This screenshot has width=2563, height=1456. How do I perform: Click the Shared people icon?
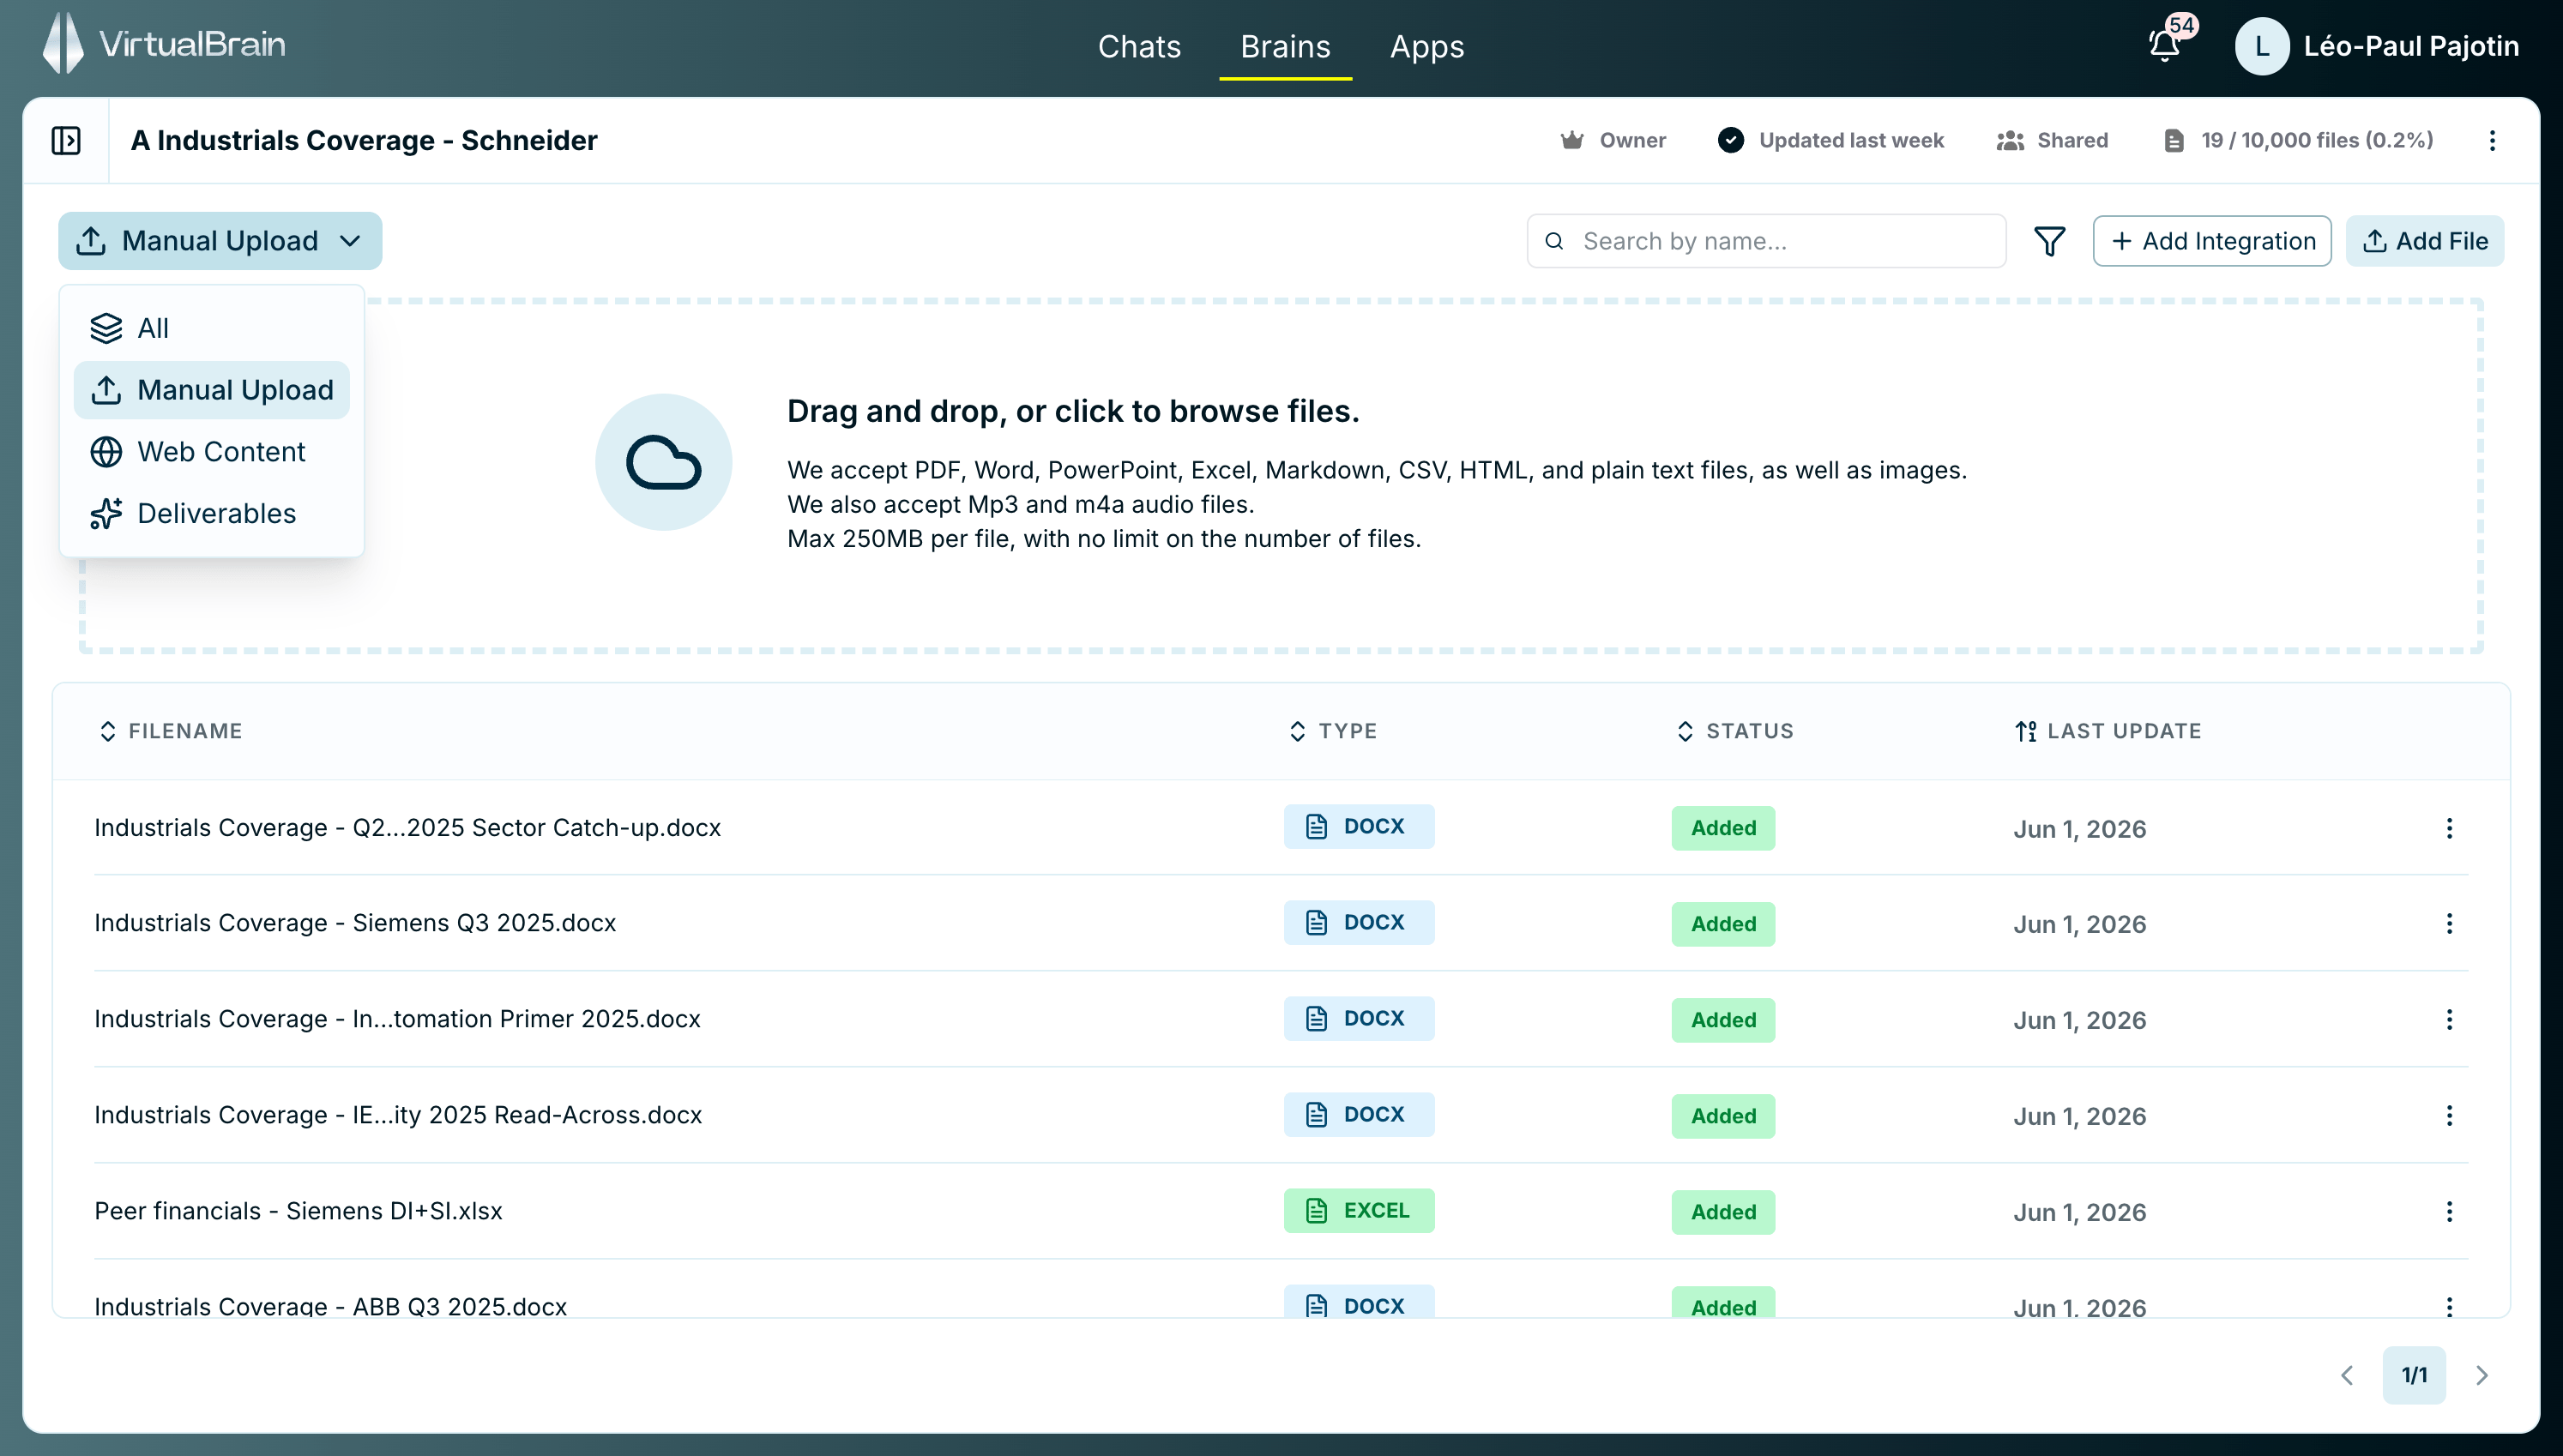pos(2010,140)
